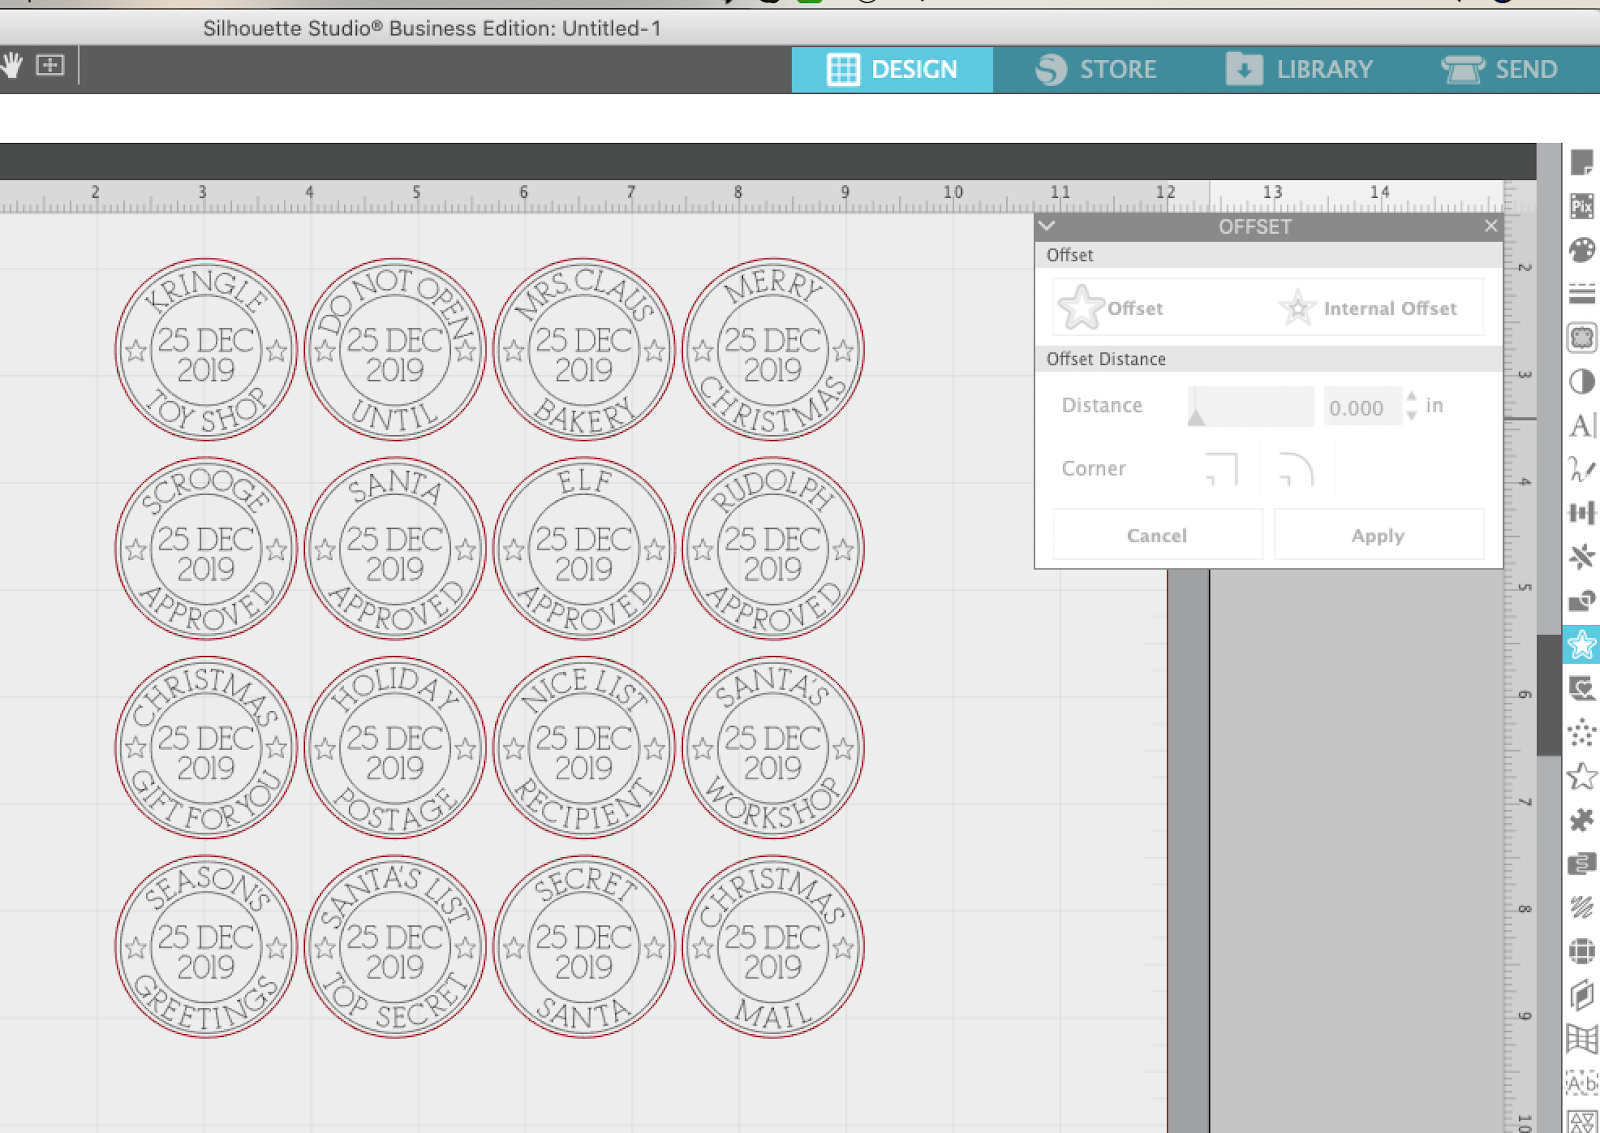This screenshot has height=1133, width=1600.
Task: Open the Rhinestones dotted star panel
Action: 1582,732
